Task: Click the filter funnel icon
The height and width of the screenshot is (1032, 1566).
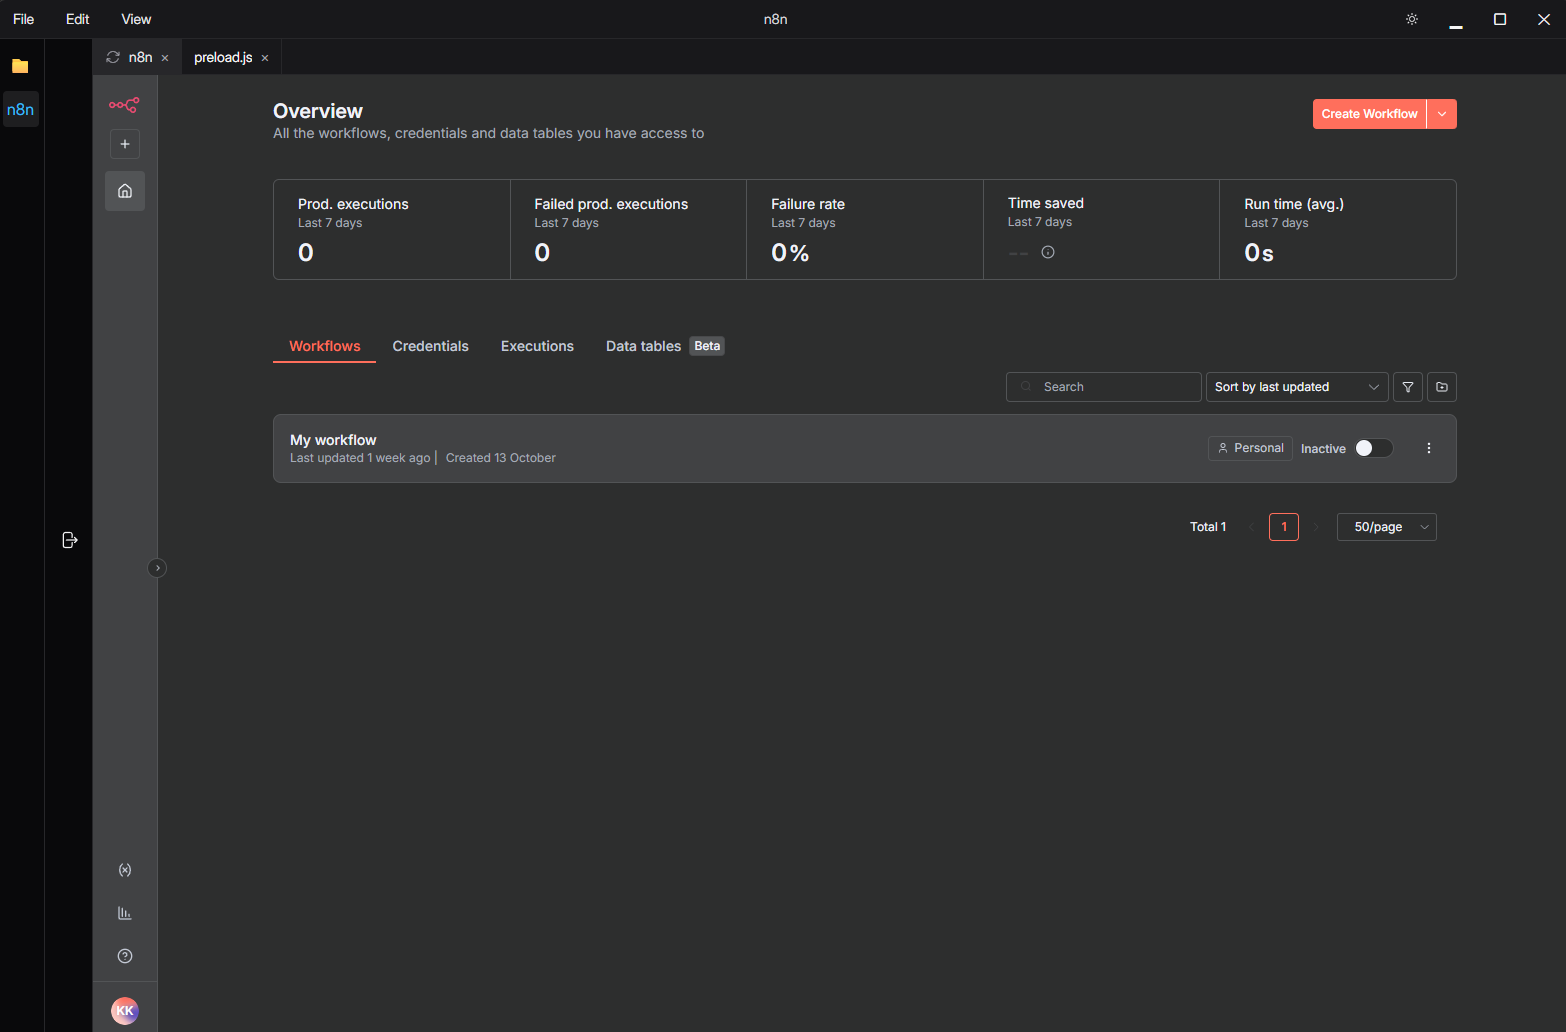Action: tap(1408, 387)
